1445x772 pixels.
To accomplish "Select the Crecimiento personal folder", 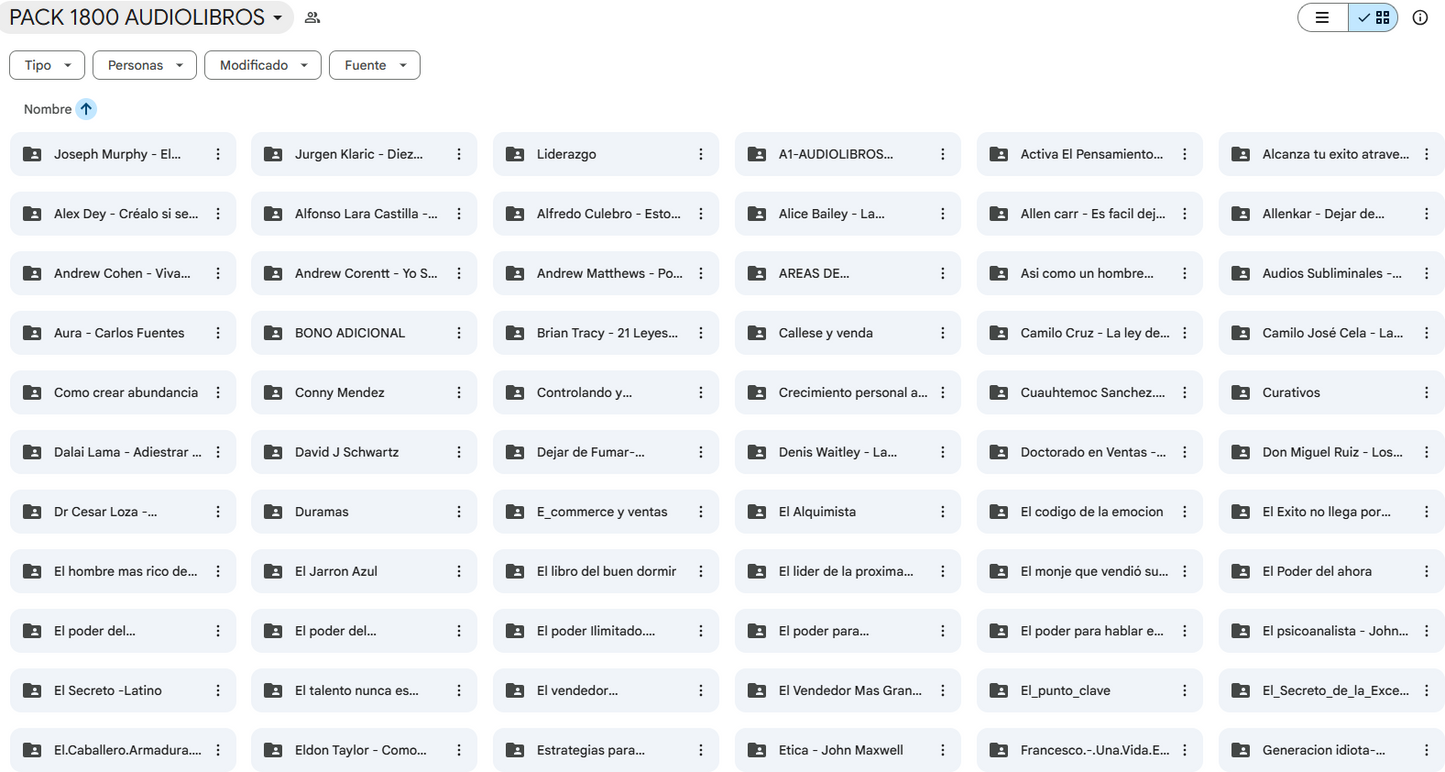I will [x=848, y=392].
